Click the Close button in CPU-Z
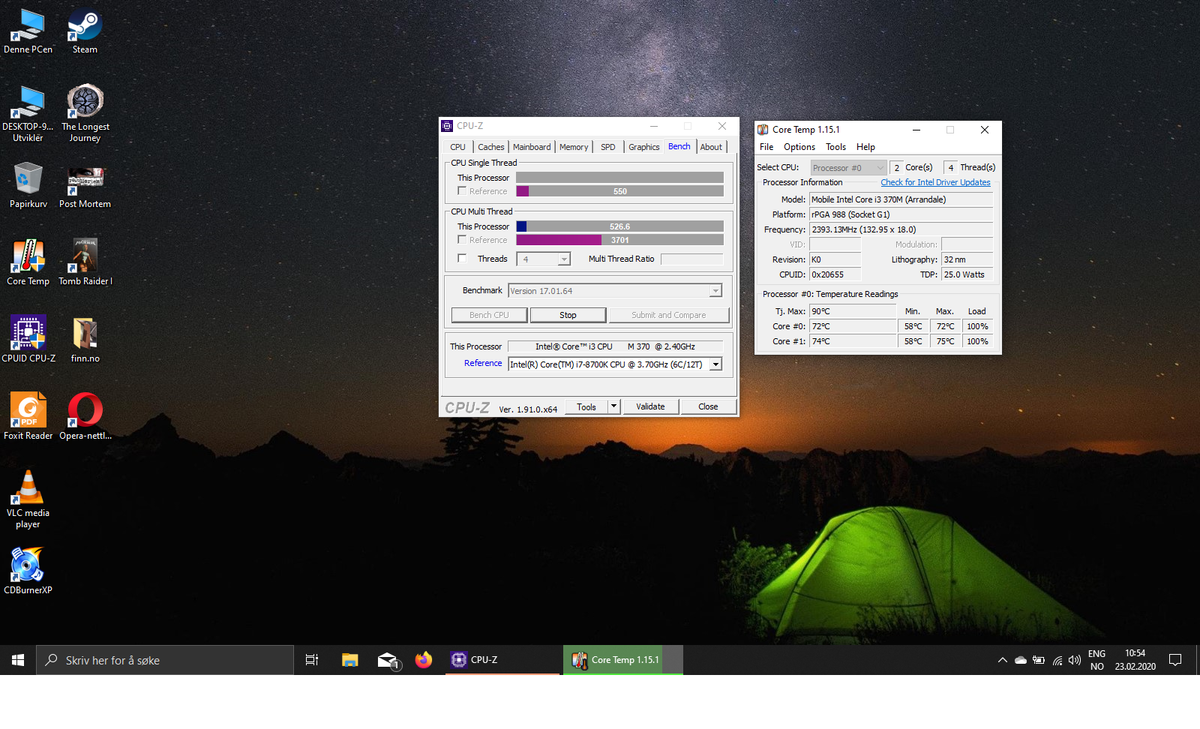The height and width of the screenshot is (729, 1200). (708, 407)
